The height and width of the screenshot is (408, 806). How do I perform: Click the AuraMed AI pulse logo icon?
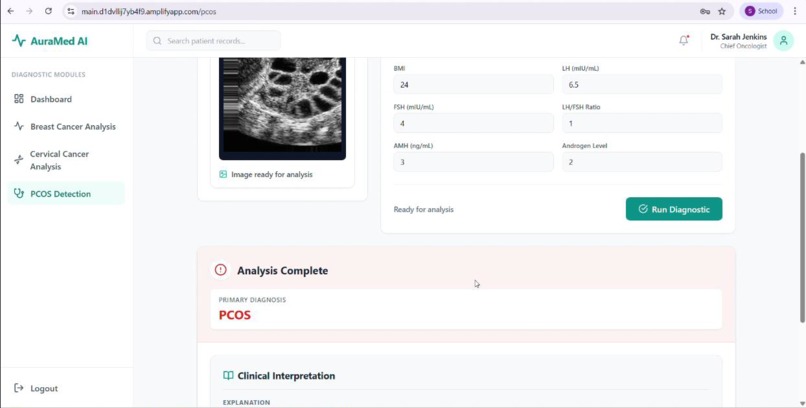click(x=19, y=41)
